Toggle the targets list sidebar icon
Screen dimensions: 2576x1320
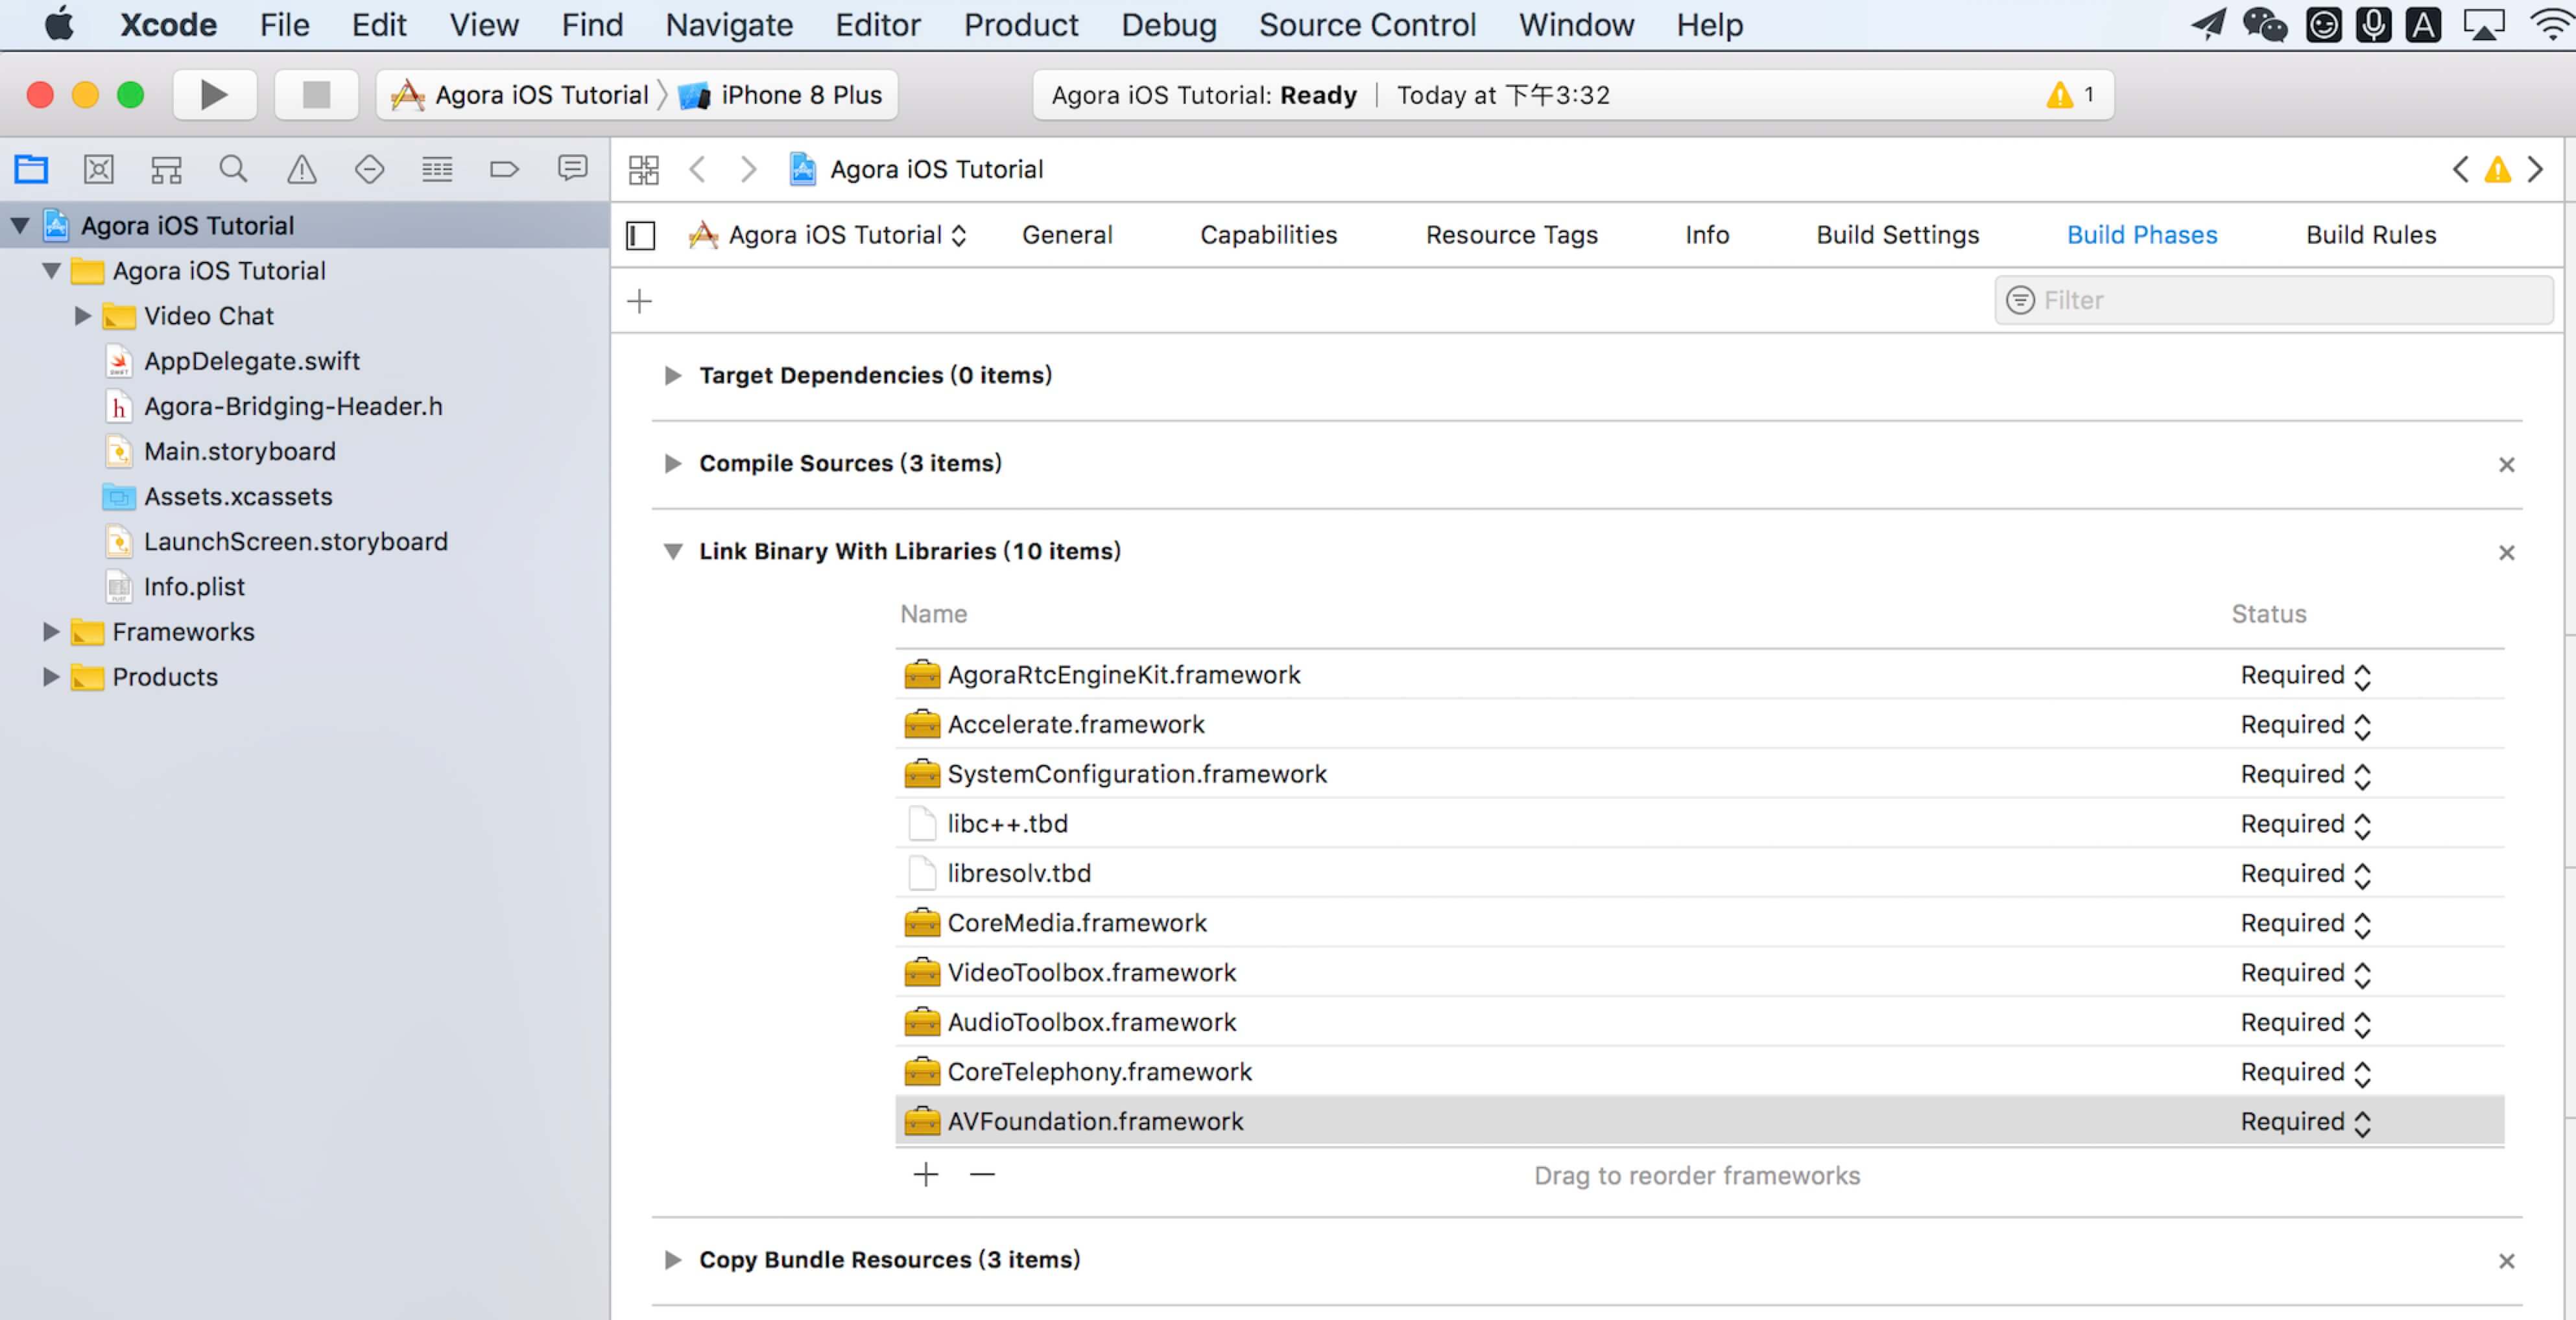(640, 236)
